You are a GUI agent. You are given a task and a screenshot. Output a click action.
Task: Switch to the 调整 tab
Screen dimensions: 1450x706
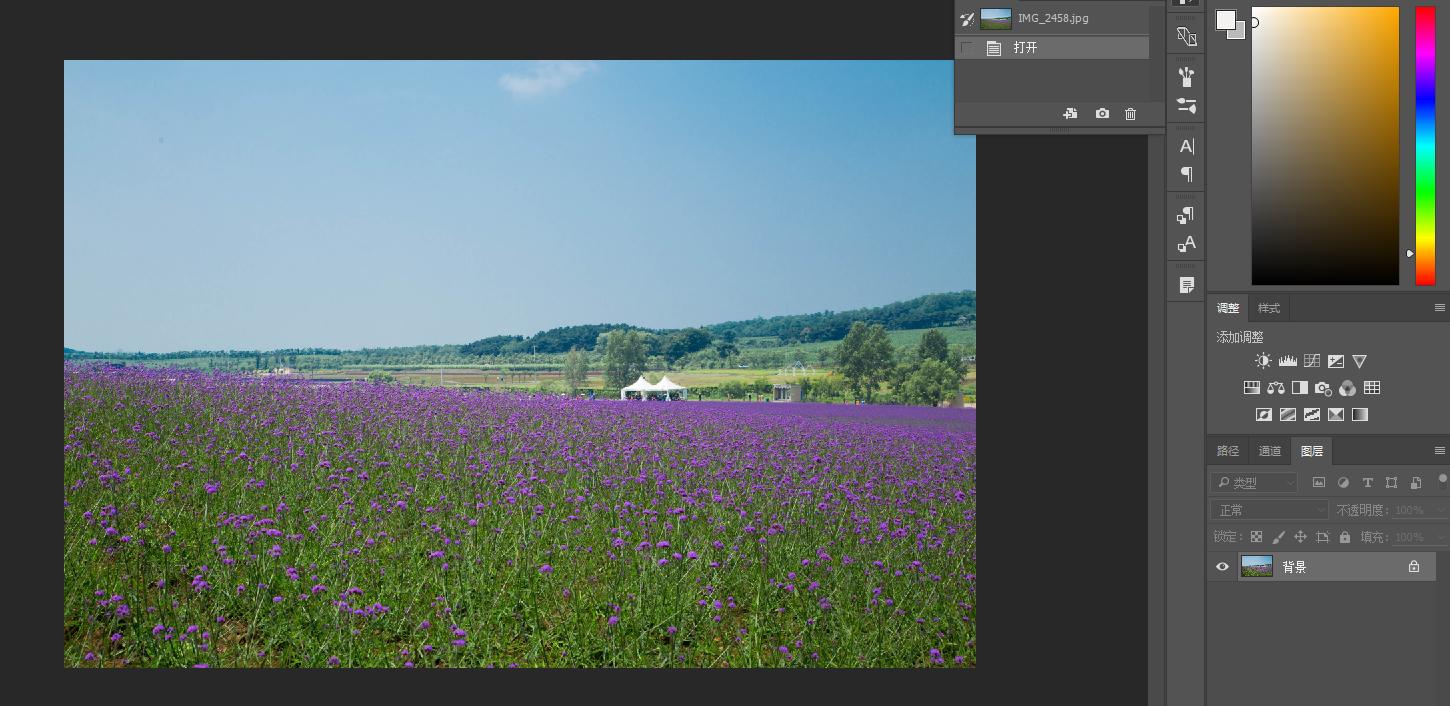[1228, 308]
